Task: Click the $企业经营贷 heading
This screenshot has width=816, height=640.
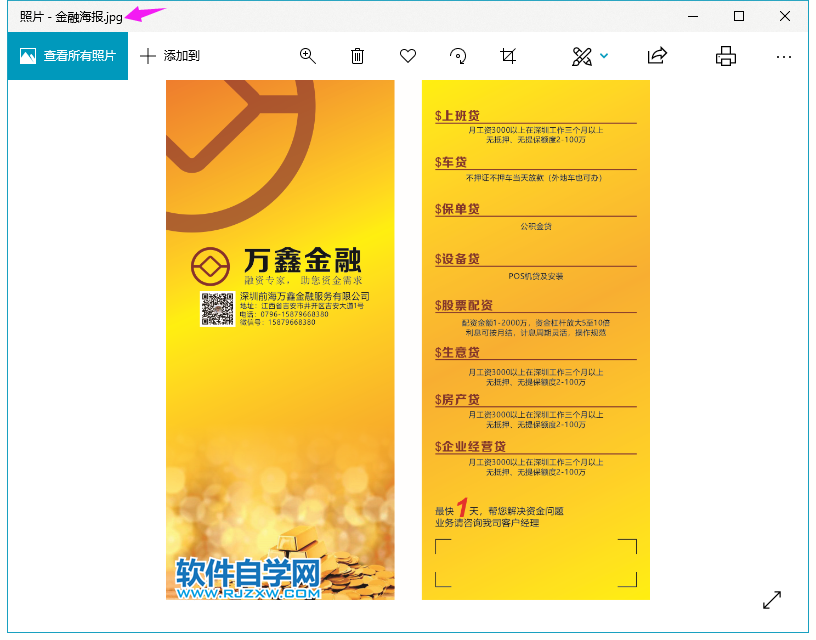Action: [x=470, y=446]
